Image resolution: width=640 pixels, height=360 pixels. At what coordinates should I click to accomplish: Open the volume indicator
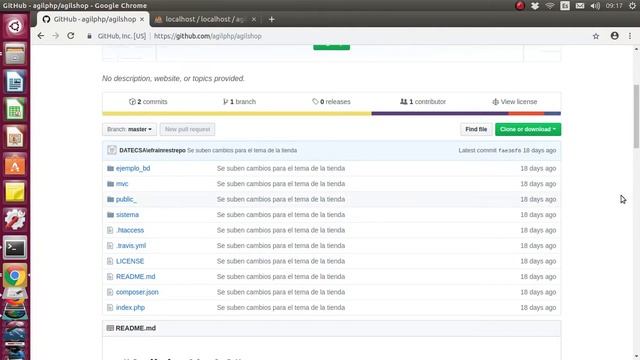pyautogui.click(x=595, y=6)
